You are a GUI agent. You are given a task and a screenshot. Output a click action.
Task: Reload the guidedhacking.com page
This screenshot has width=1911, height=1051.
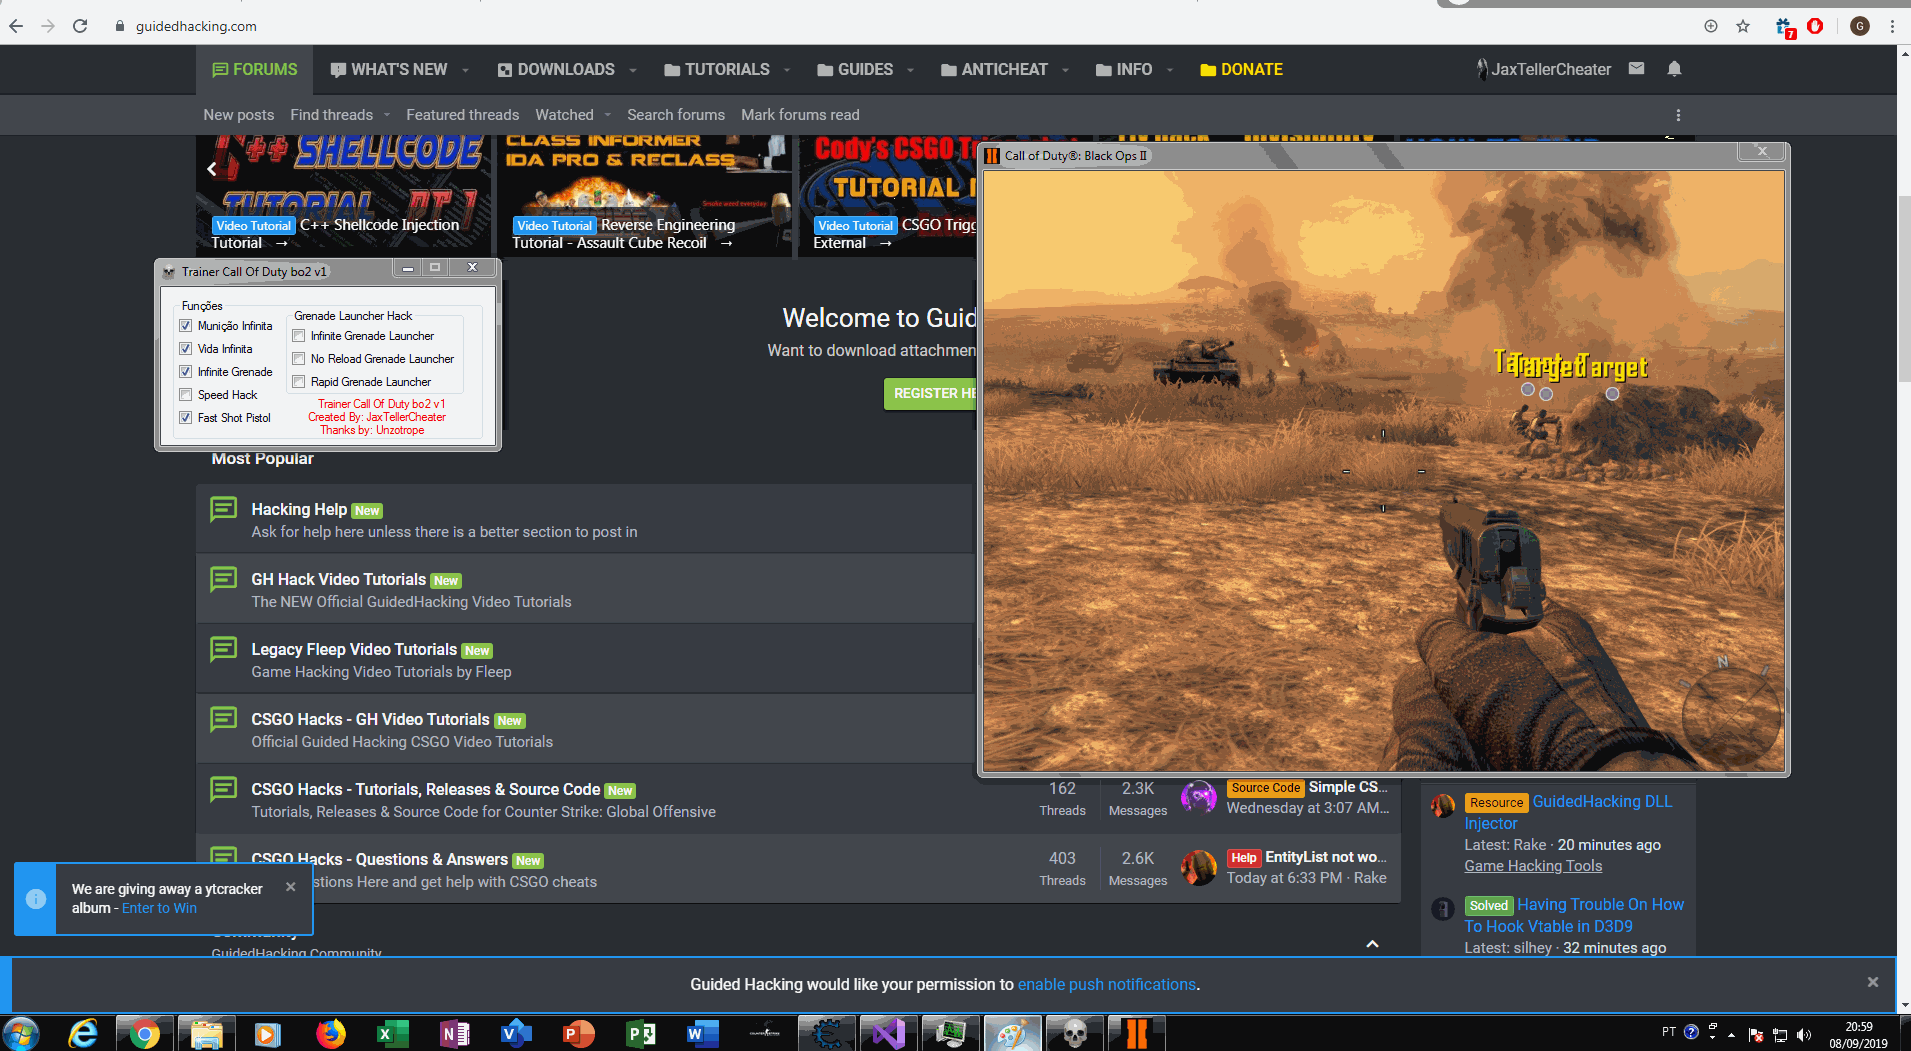coord(80,26)
